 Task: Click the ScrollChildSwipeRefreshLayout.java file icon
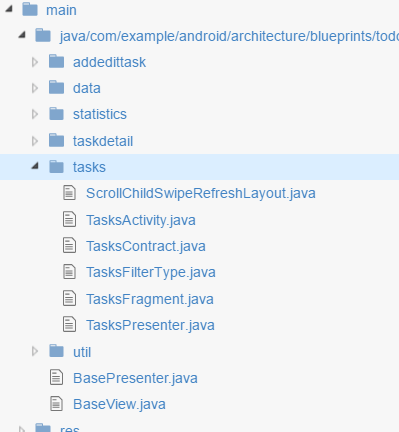(x=69, y=193)
